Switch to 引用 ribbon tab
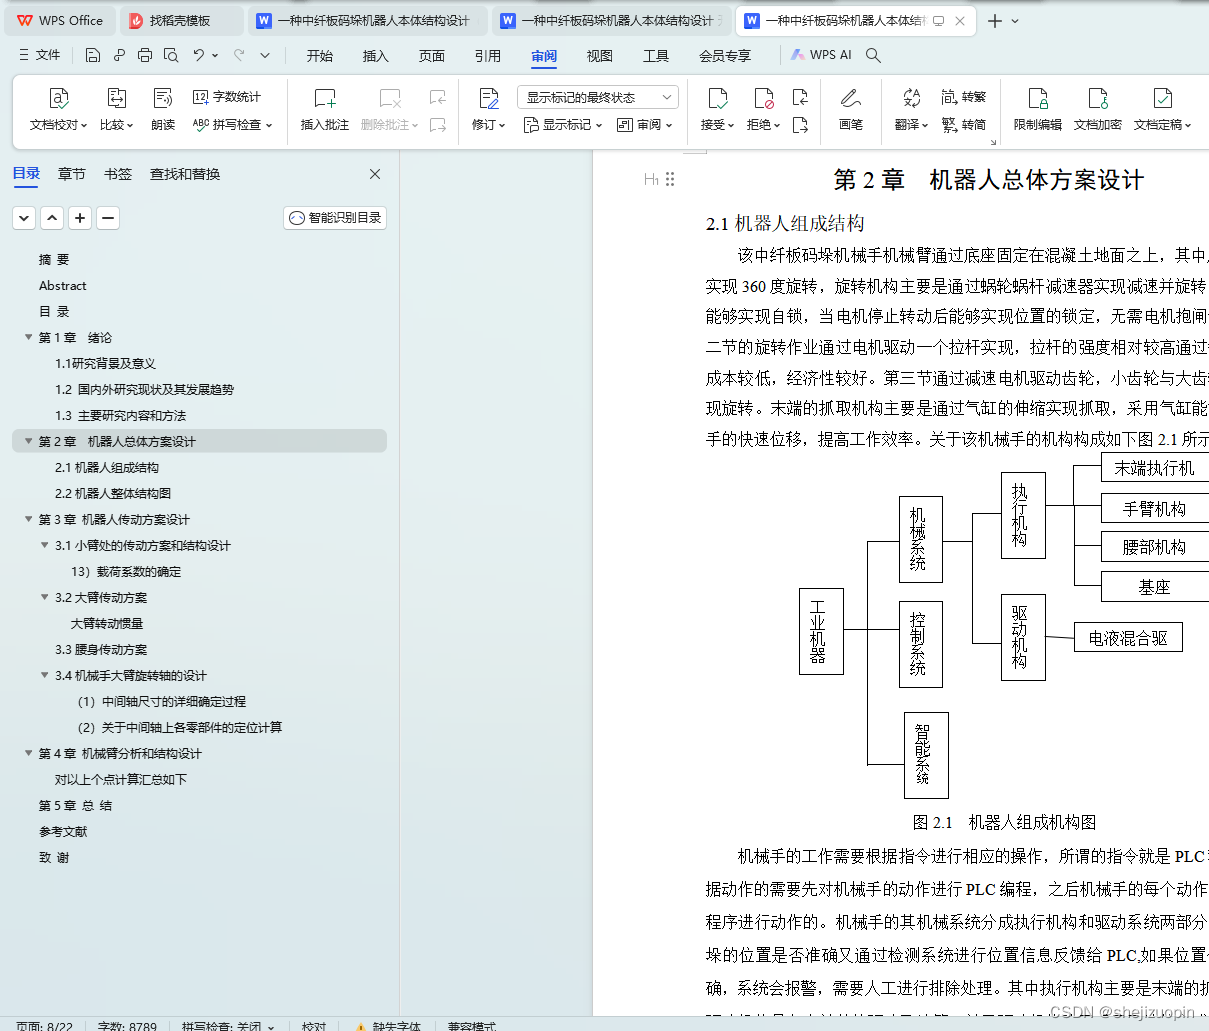Viewport: 1209px width, 1031px height. [488, 56]
